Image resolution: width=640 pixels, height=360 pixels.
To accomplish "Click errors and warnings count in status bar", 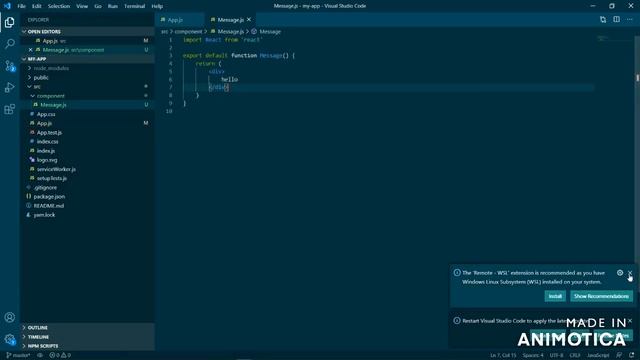I will pyautogui.click(x=60, y=356).
